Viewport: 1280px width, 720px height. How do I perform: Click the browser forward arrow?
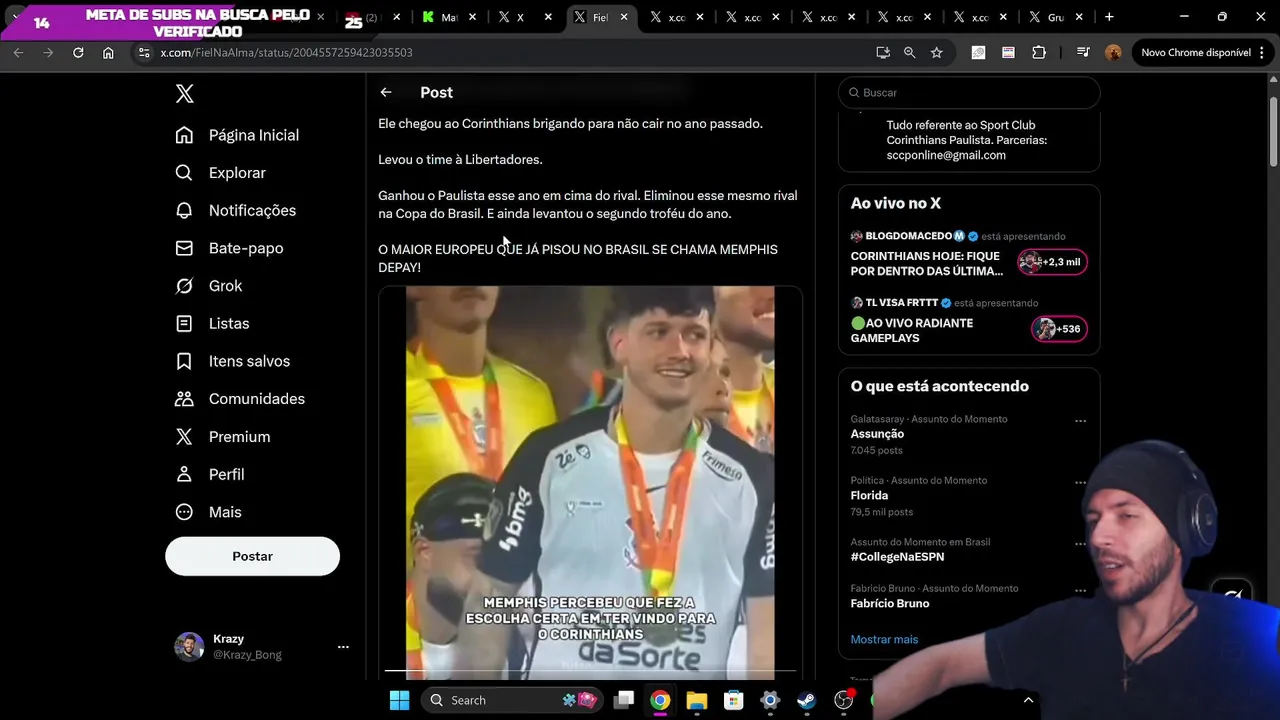[x=48, y=52]
